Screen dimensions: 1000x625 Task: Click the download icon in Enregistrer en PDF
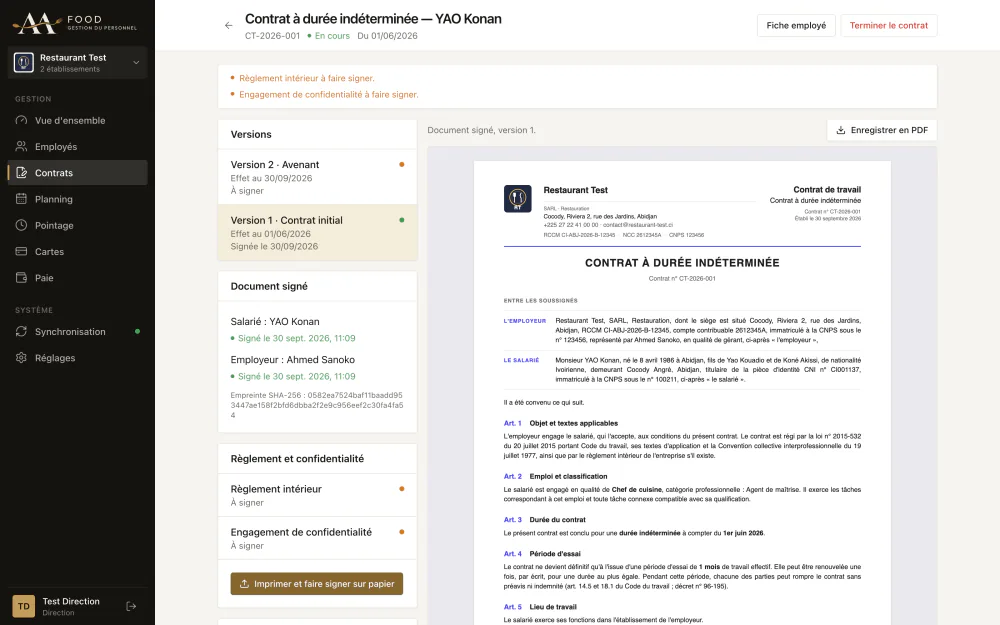[x=841, y=130]
